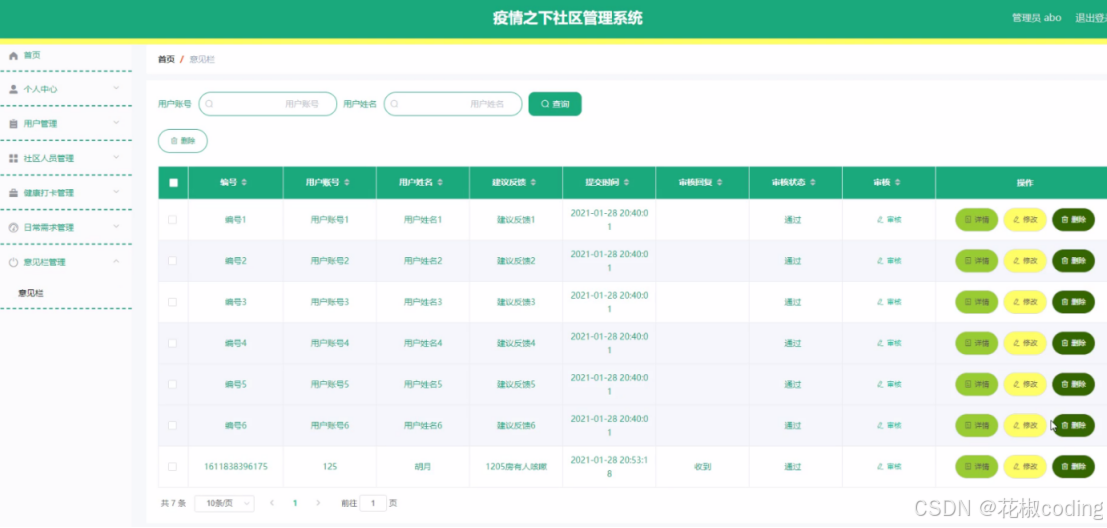Click the 建议反馈1 cell

point(517,220)
